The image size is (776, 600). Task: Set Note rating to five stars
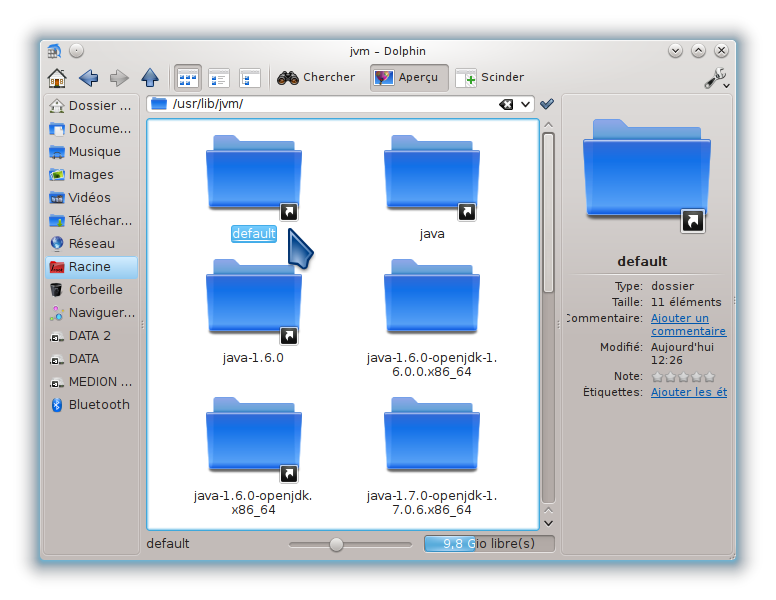[x=710, y=377]
